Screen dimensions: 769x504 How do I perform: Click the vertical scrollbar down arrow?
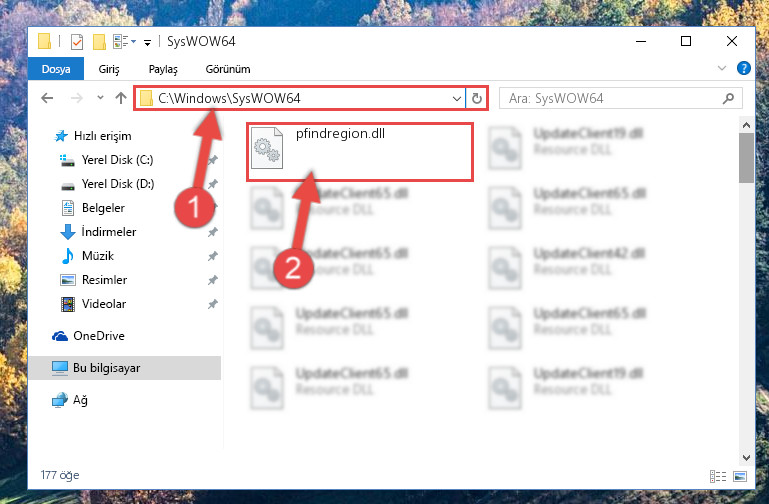point(746,457)
